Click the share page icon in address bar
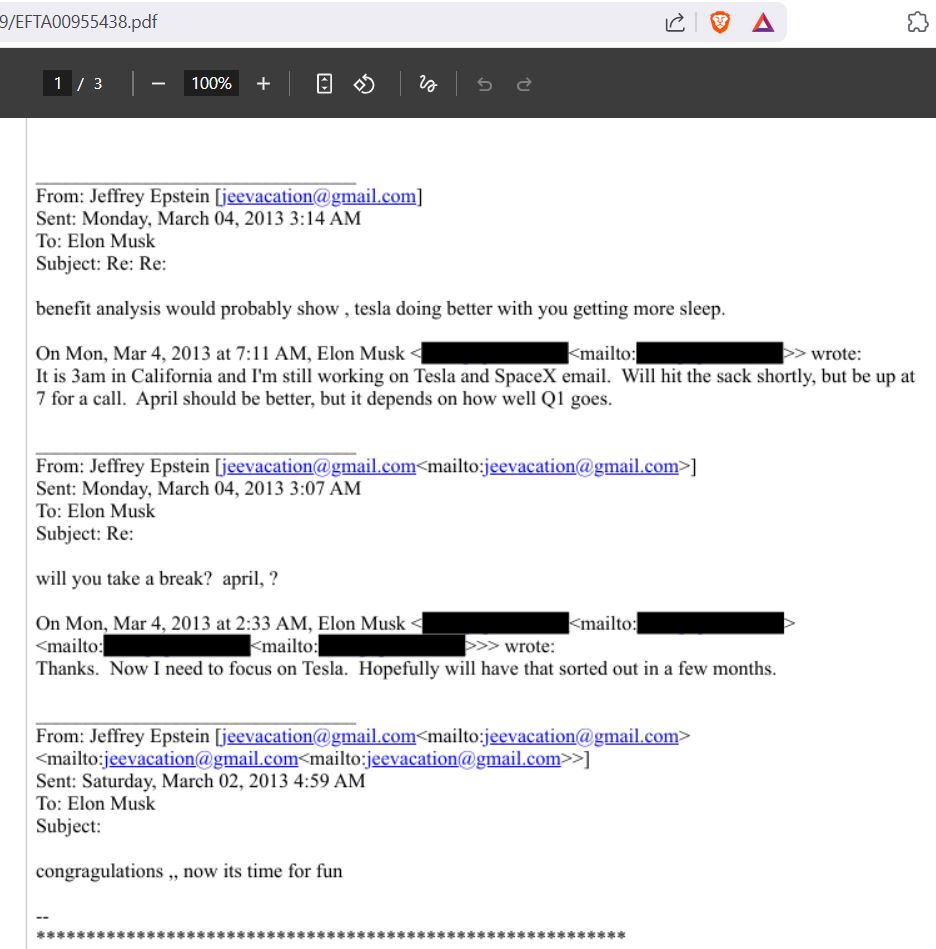The width and height of the screenshot is (936, 949). 675,22
